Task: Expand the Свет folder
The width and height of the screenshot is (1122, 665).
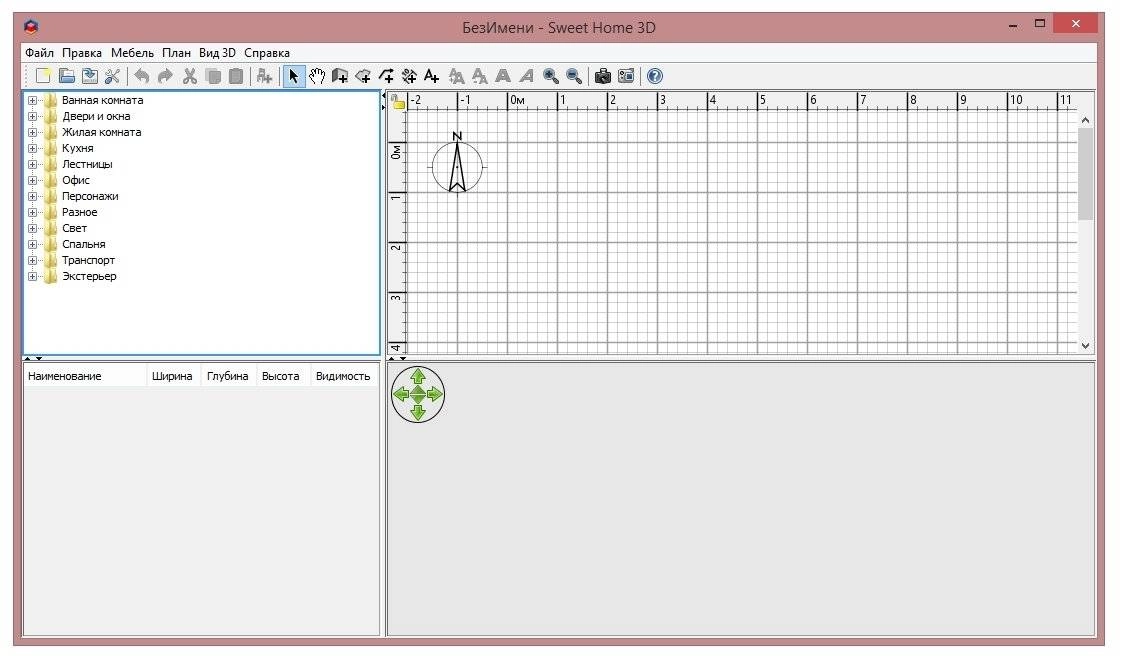Action: coord(32,228)
